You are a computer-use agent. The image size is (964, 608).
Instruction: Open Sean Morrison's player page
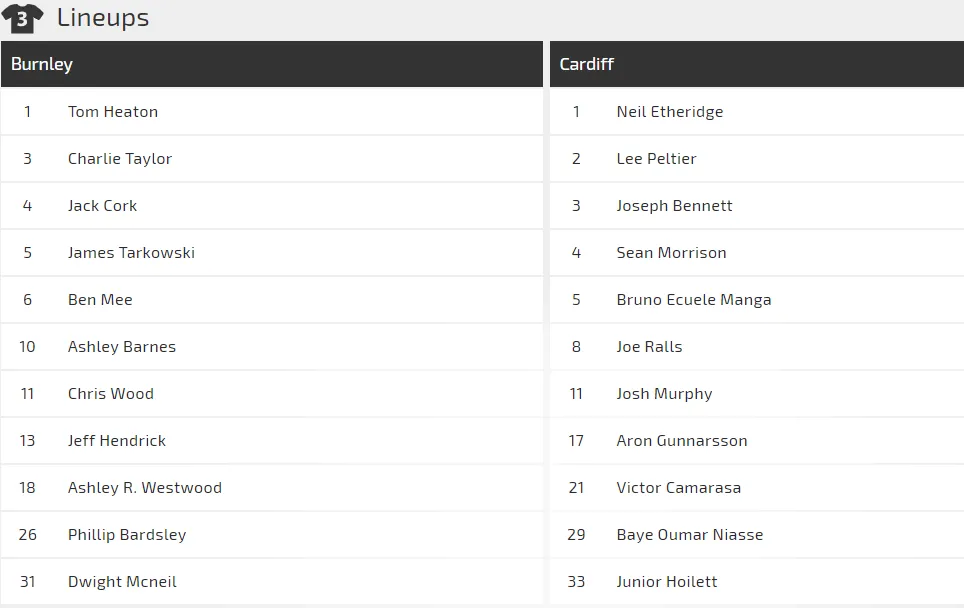671,253
